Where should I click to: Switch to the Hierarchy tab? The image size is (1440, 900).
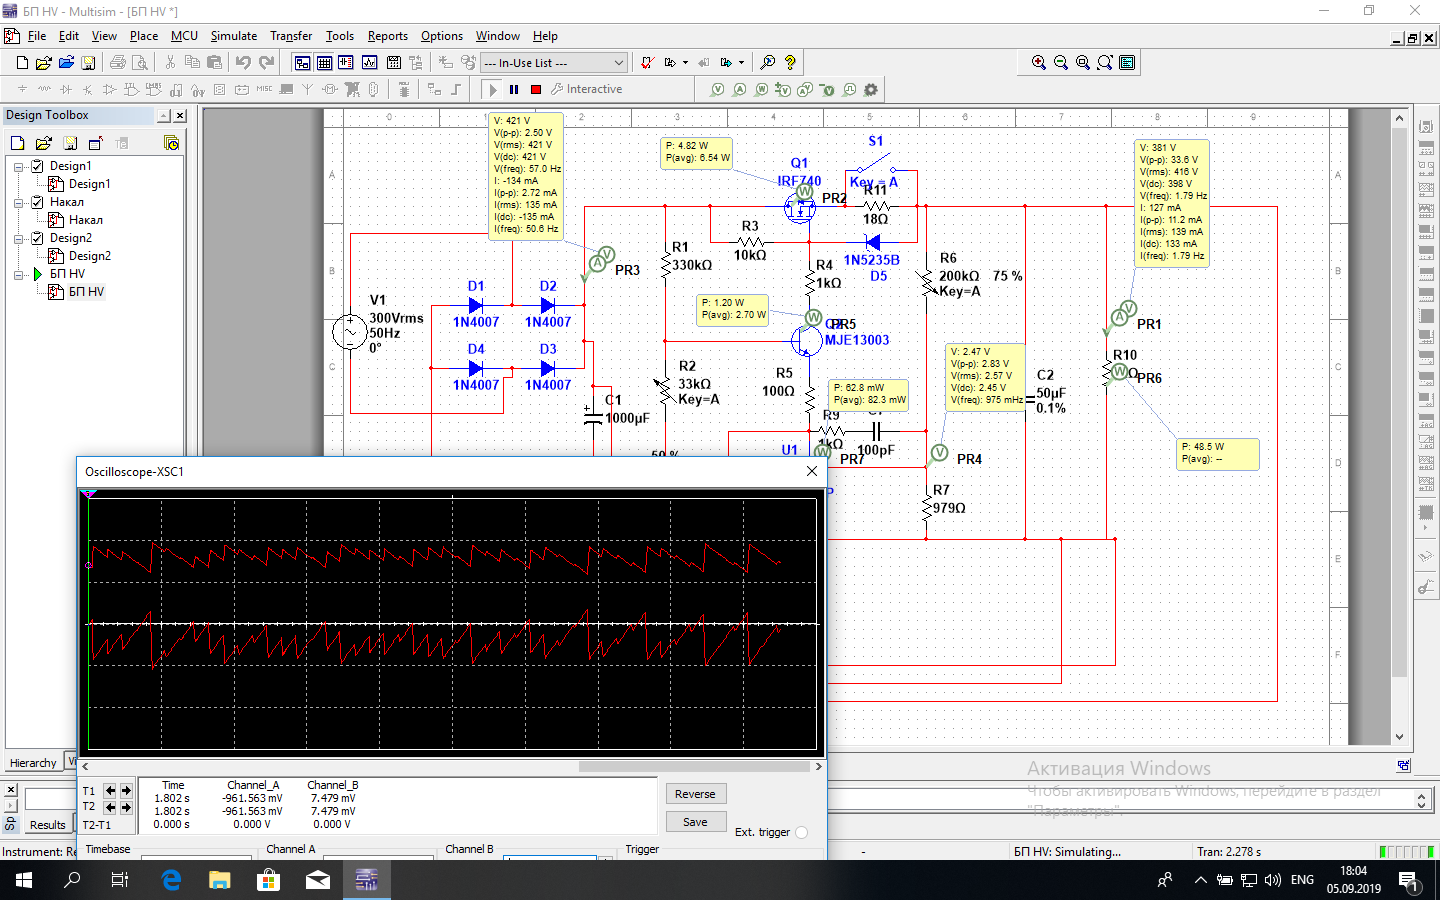(x=33, y=763)
